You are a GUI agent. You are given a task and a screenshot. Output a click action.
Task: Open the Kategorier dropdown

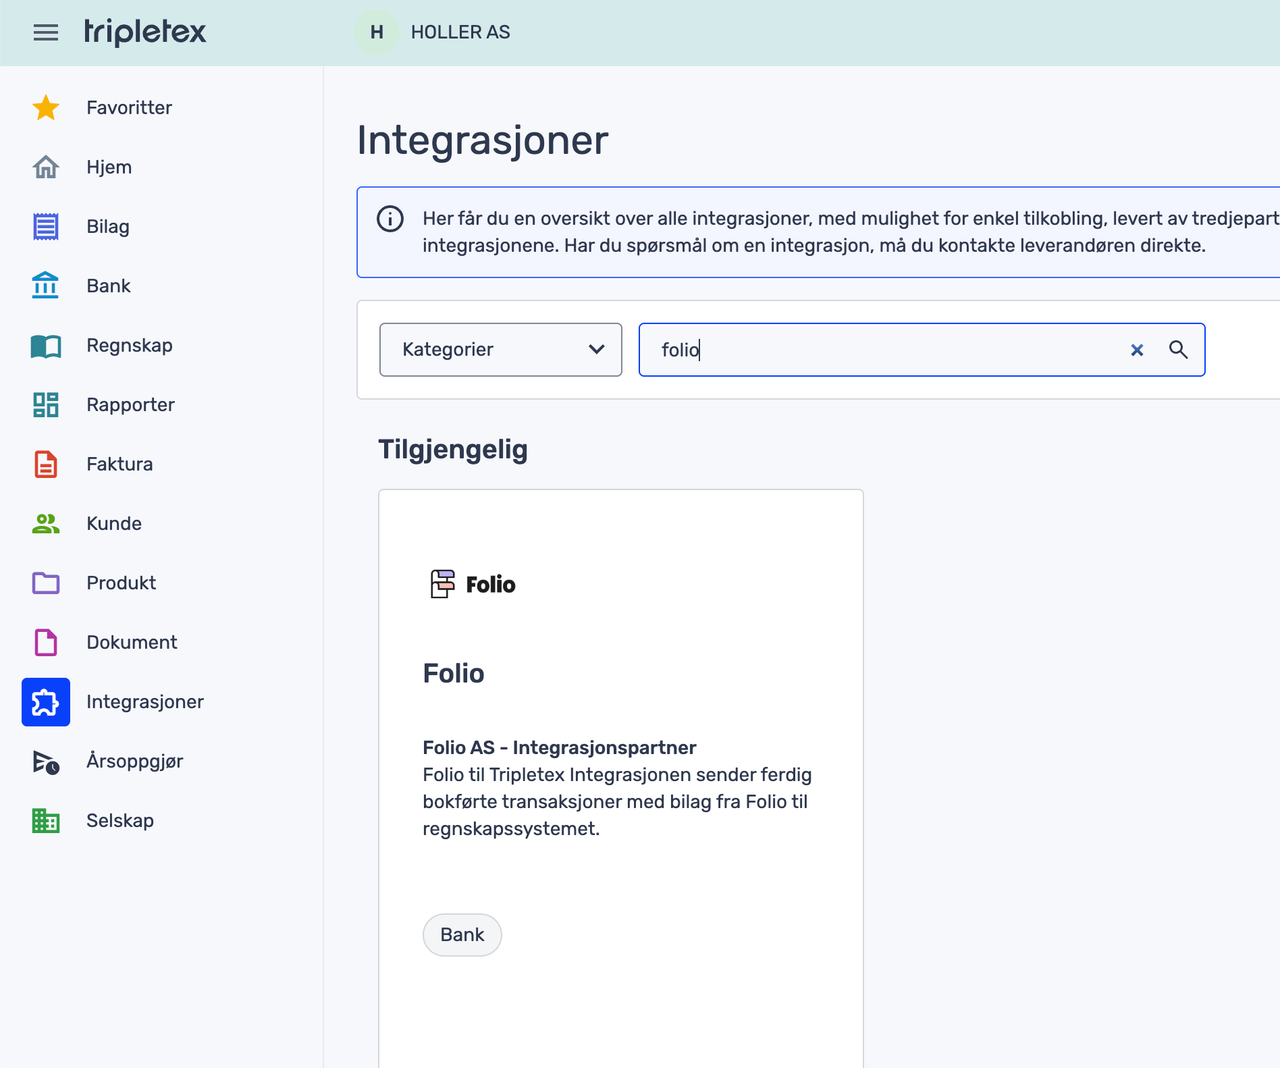501,350
